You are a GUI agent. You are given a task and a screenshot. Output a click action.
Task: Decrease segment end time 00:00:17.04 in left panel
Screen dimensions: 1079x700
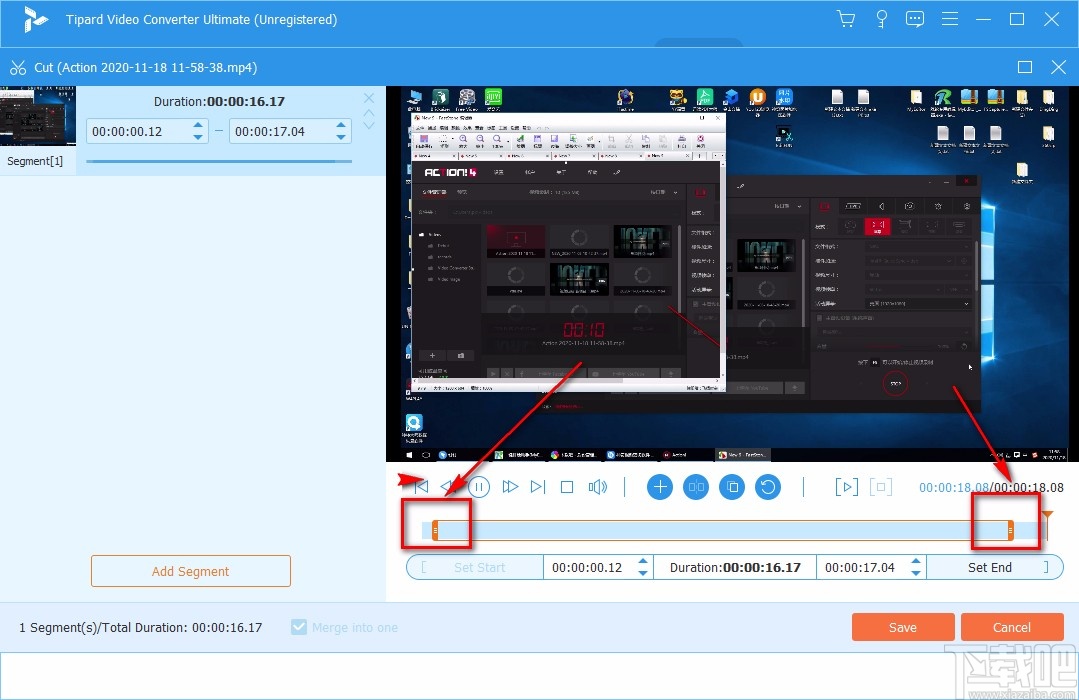[x=341, y=137]
